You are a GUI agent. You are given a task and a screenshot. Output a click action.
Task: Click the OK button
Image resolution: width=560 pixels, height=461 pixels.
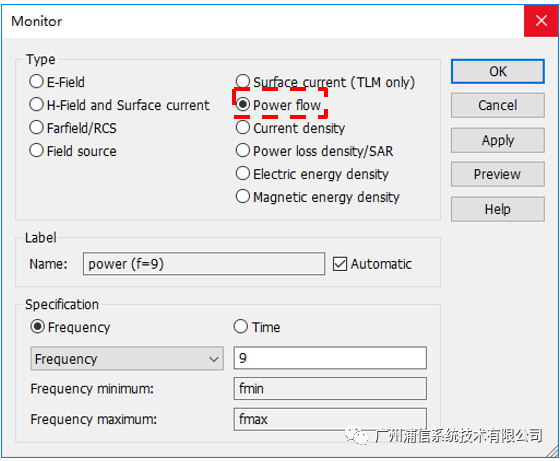498,71
